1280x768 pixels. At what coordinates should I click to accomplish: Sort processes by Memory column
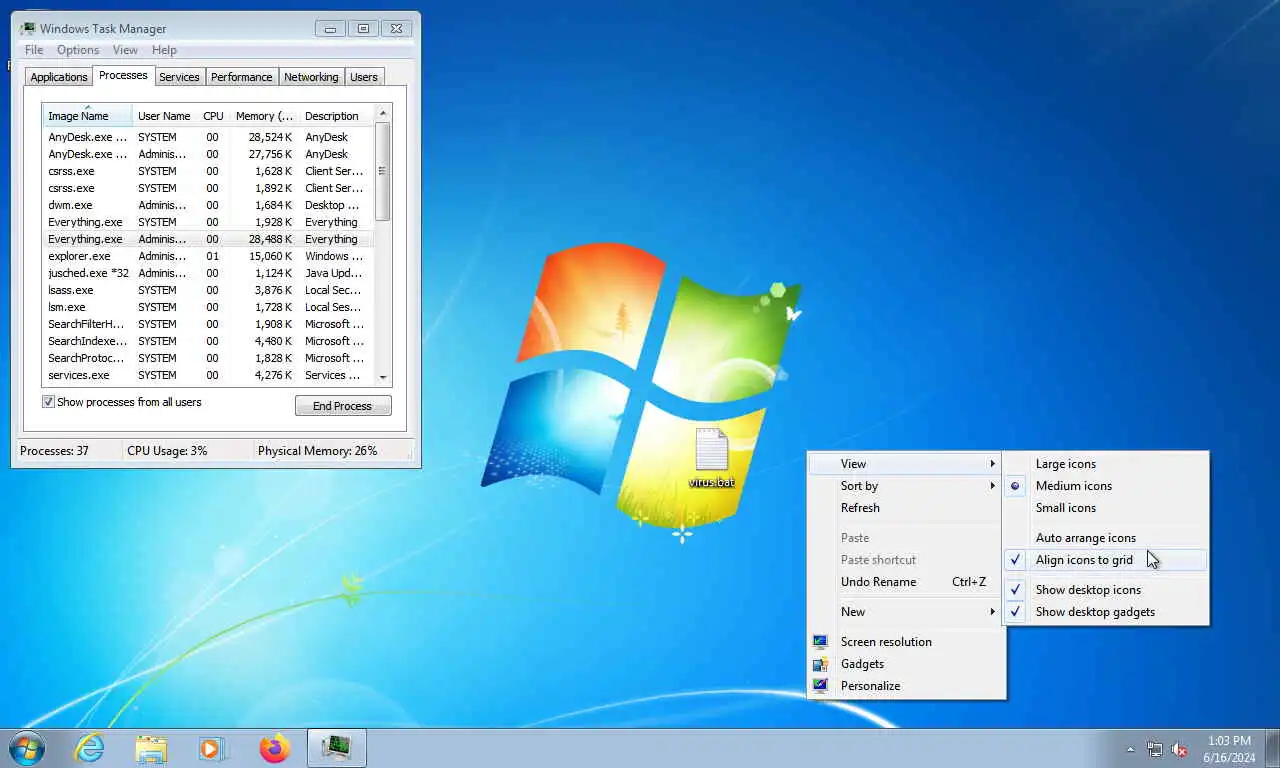[x=264, y=116]
